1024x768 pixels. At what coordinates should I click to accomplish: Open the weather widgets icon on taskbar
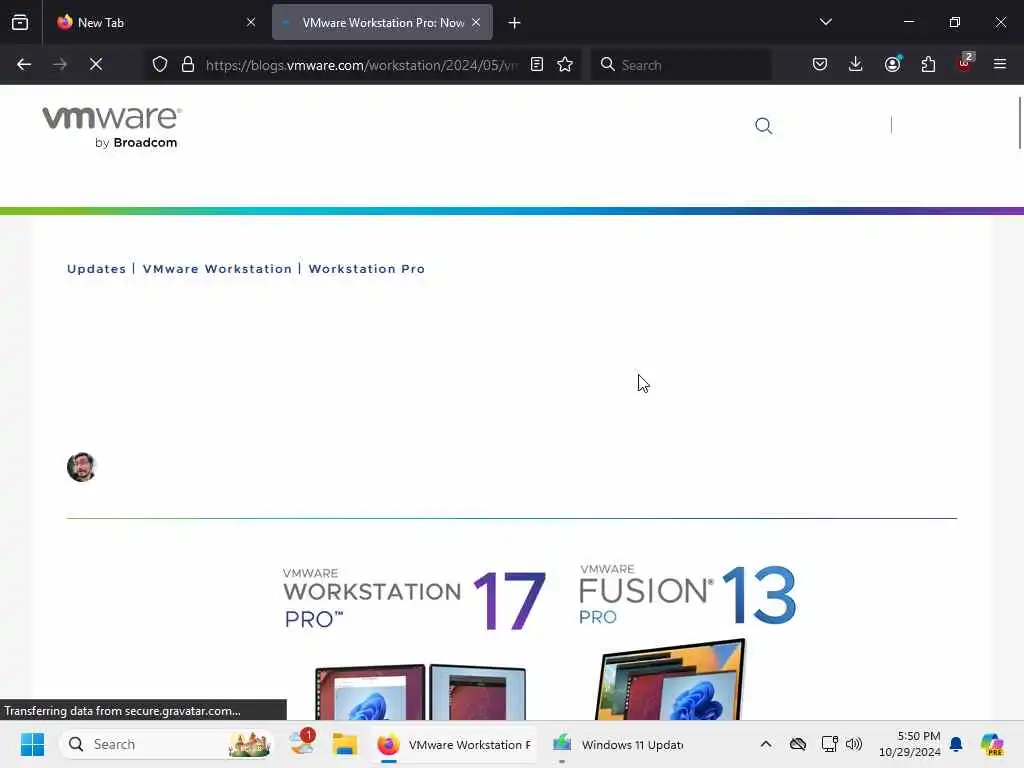tap(302, 743)
